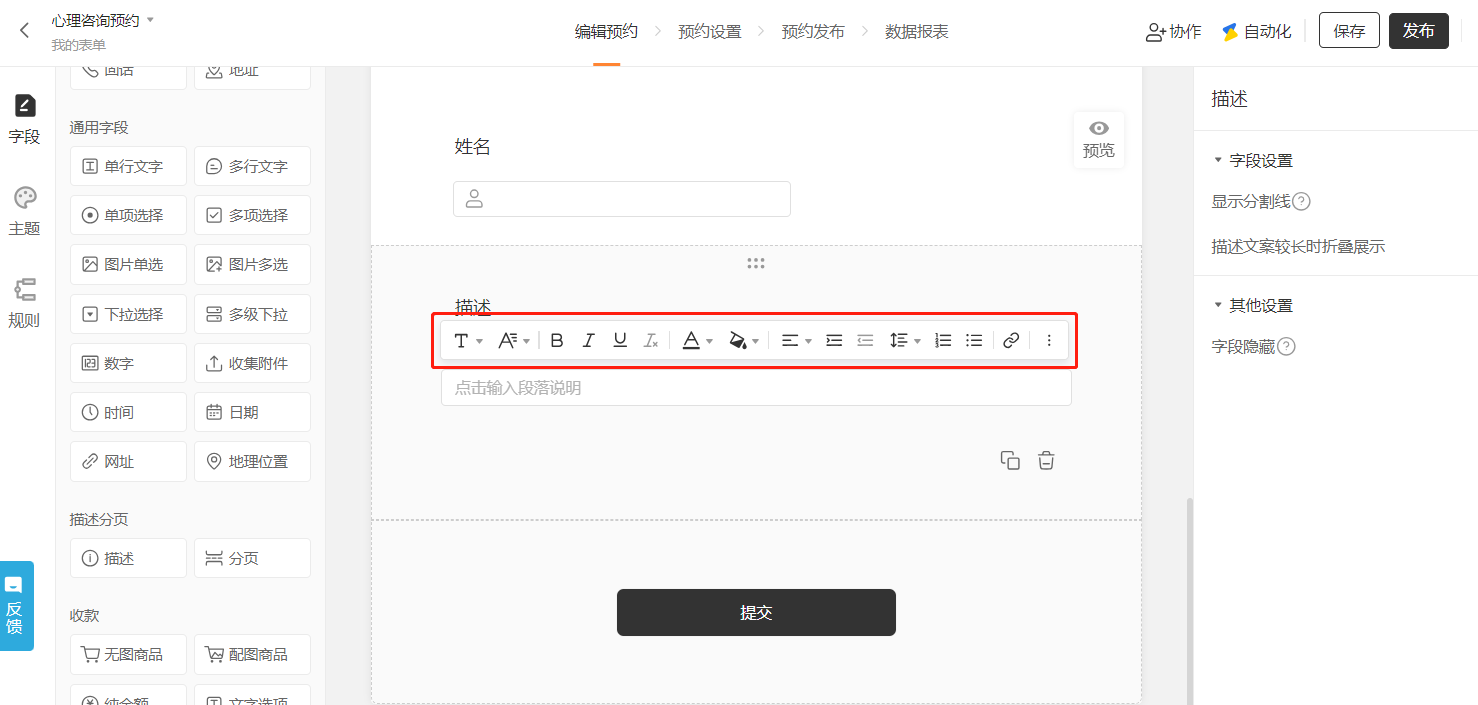Add a 收集附件 field

(252, 363)
